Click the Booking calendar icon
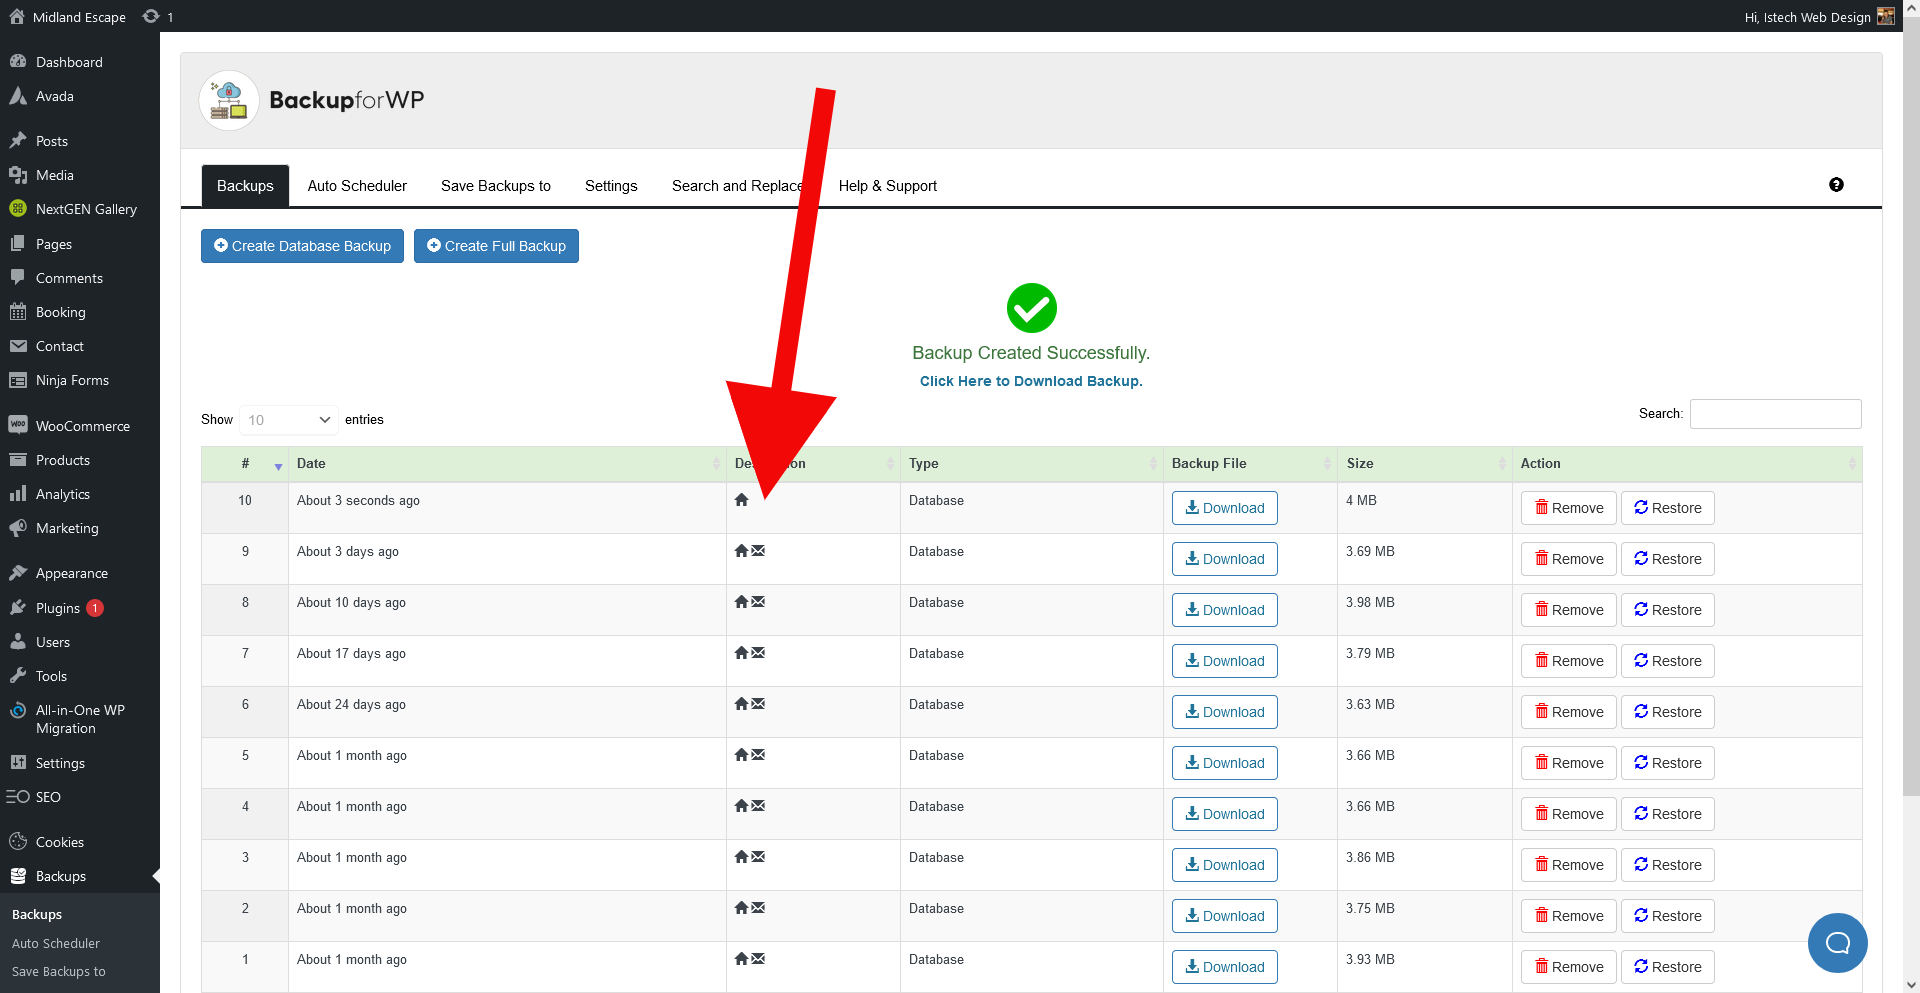 click(18, 312)
